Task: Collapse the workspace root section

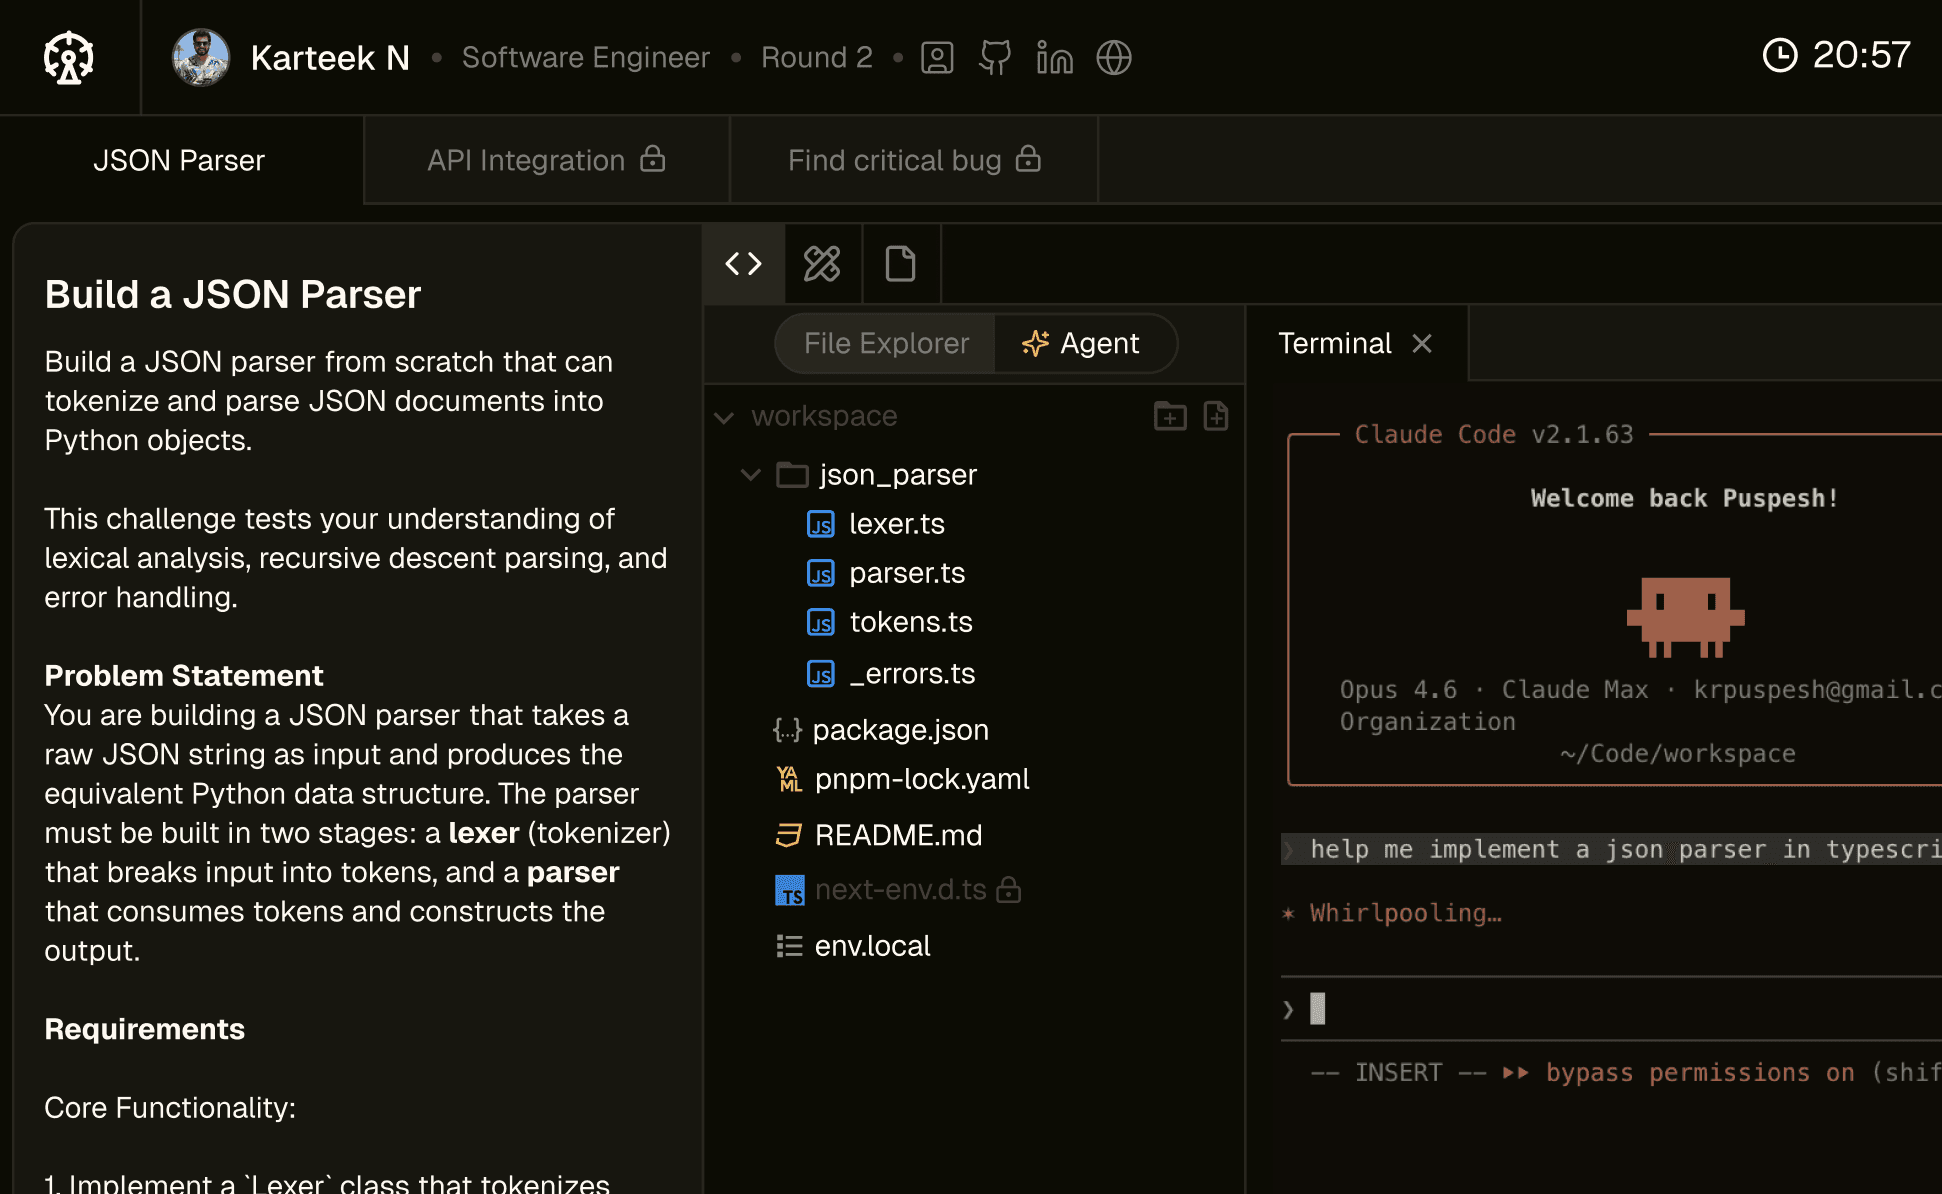Action: click(724, 417)
